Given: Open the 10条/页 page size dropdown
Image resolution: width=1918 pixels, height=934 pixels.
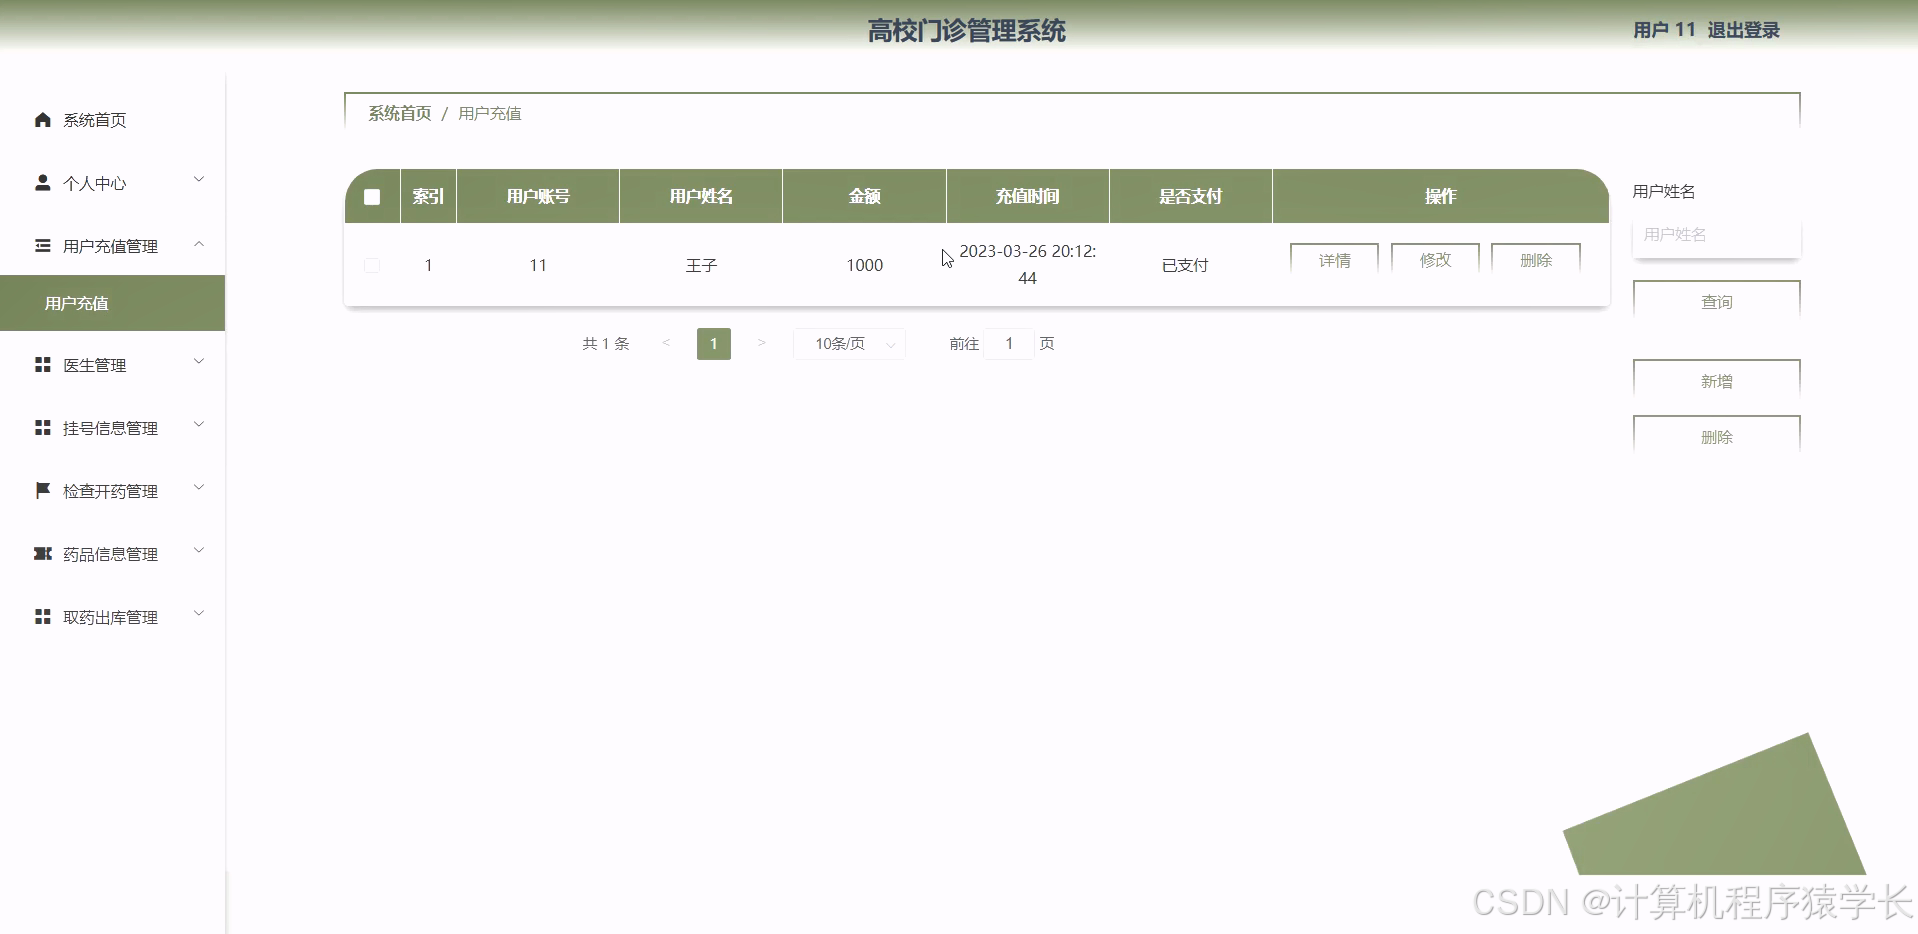Looking at the screenshot, I should tap(848, 343).
